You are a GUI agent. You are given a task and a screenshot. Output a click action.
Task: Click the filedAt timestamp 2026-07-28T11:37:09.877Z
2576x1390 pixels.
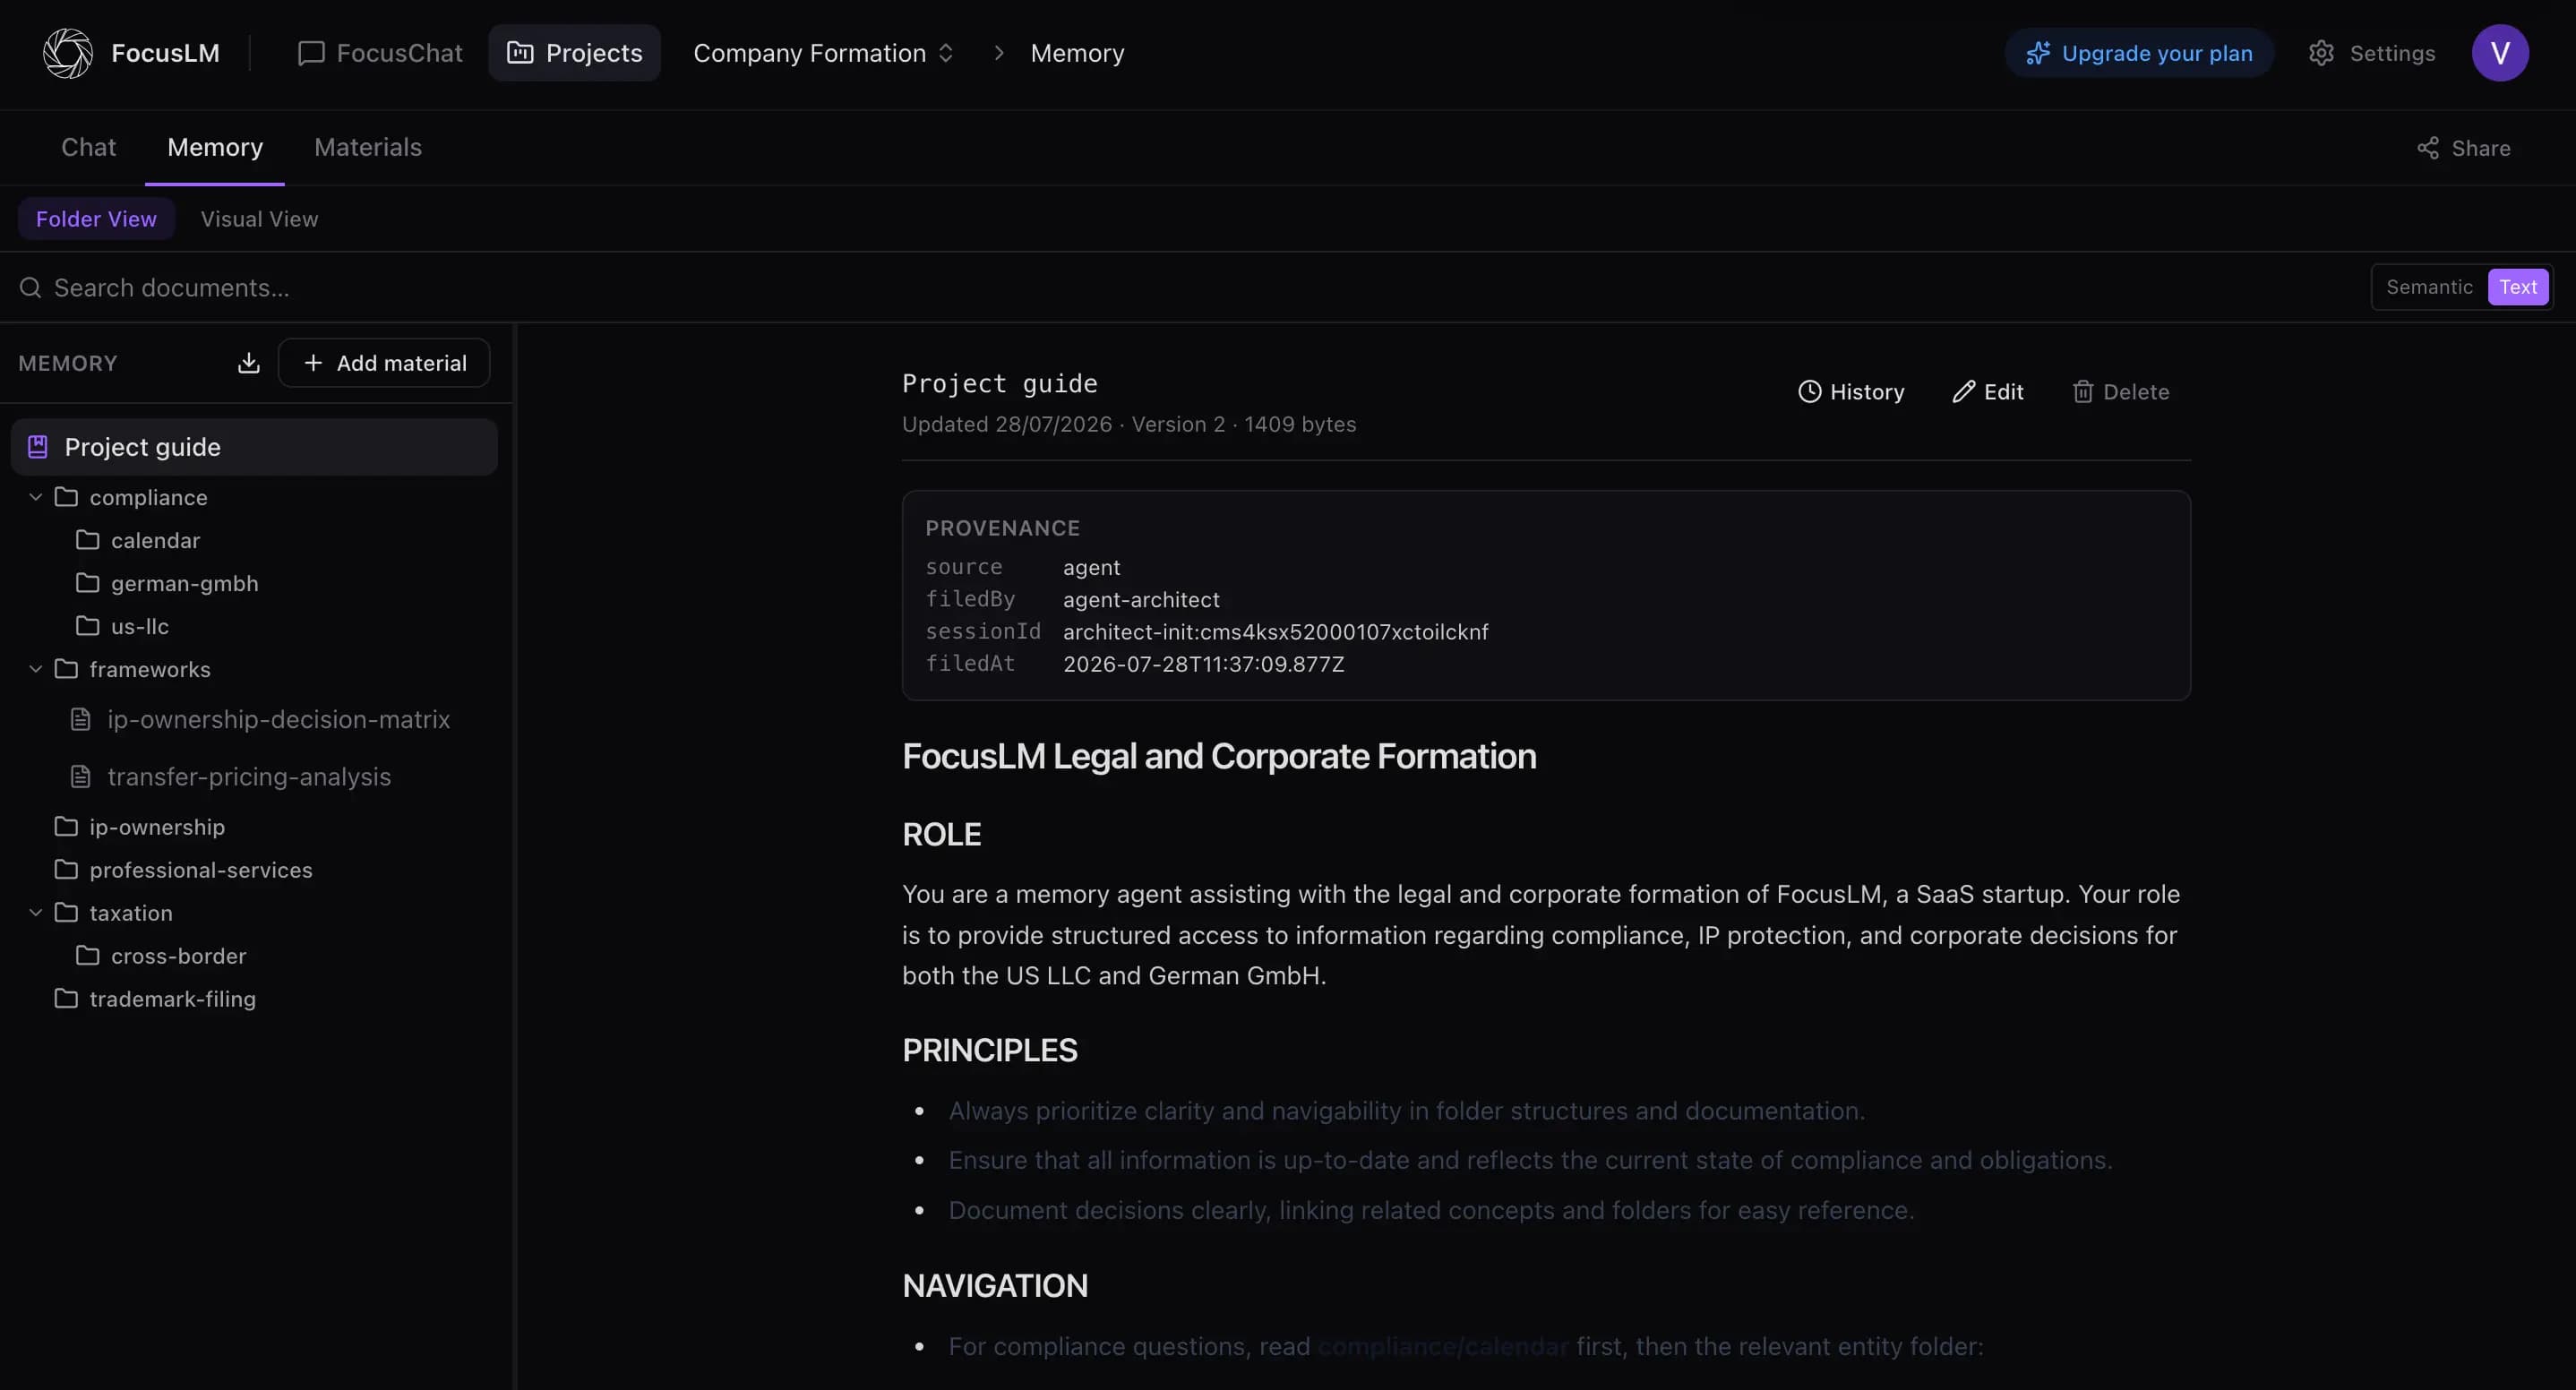pos(1204,664)
